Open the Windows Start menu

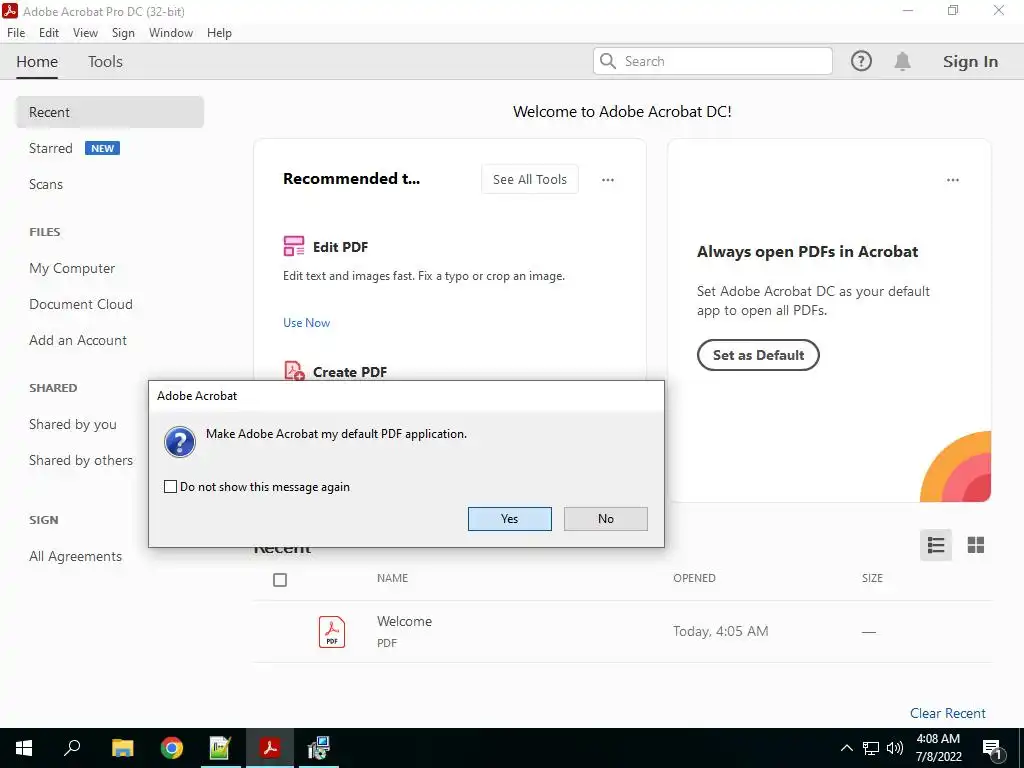pos(24,748)
